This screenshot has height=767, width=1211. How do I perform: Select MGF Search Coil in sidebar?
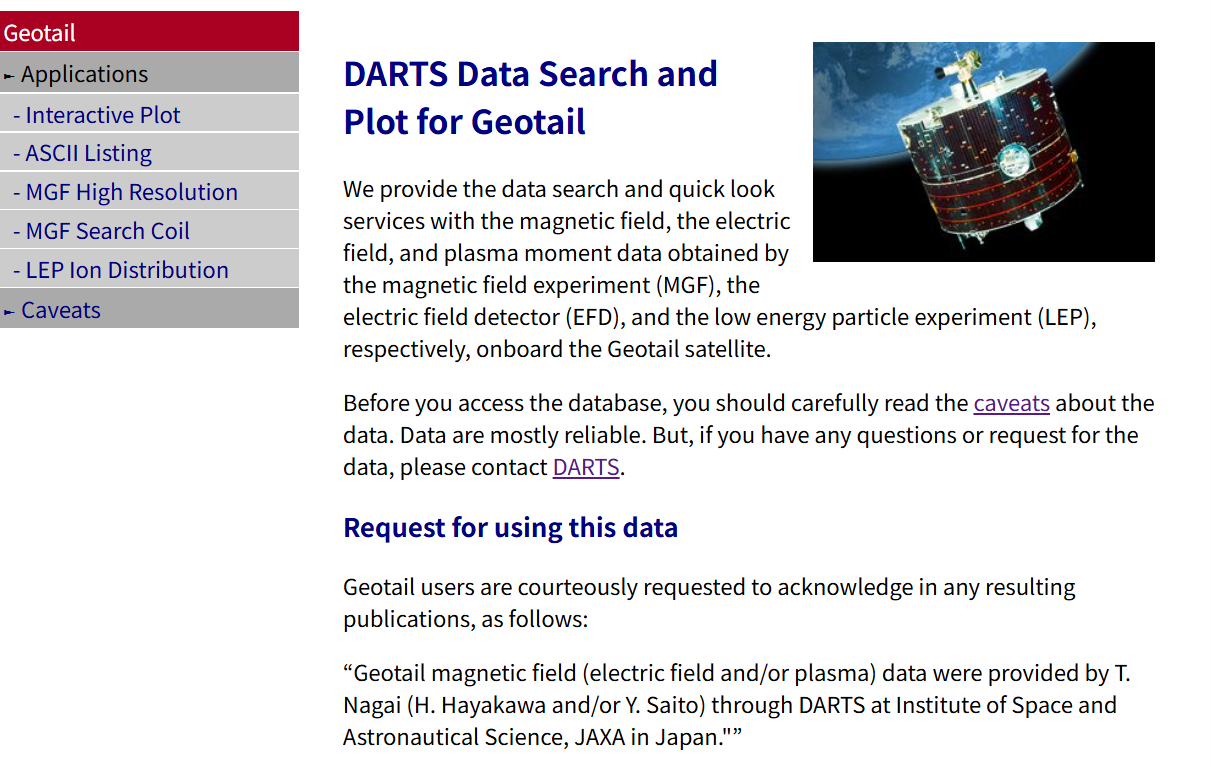pyautogui.click(x=108, y=231)
